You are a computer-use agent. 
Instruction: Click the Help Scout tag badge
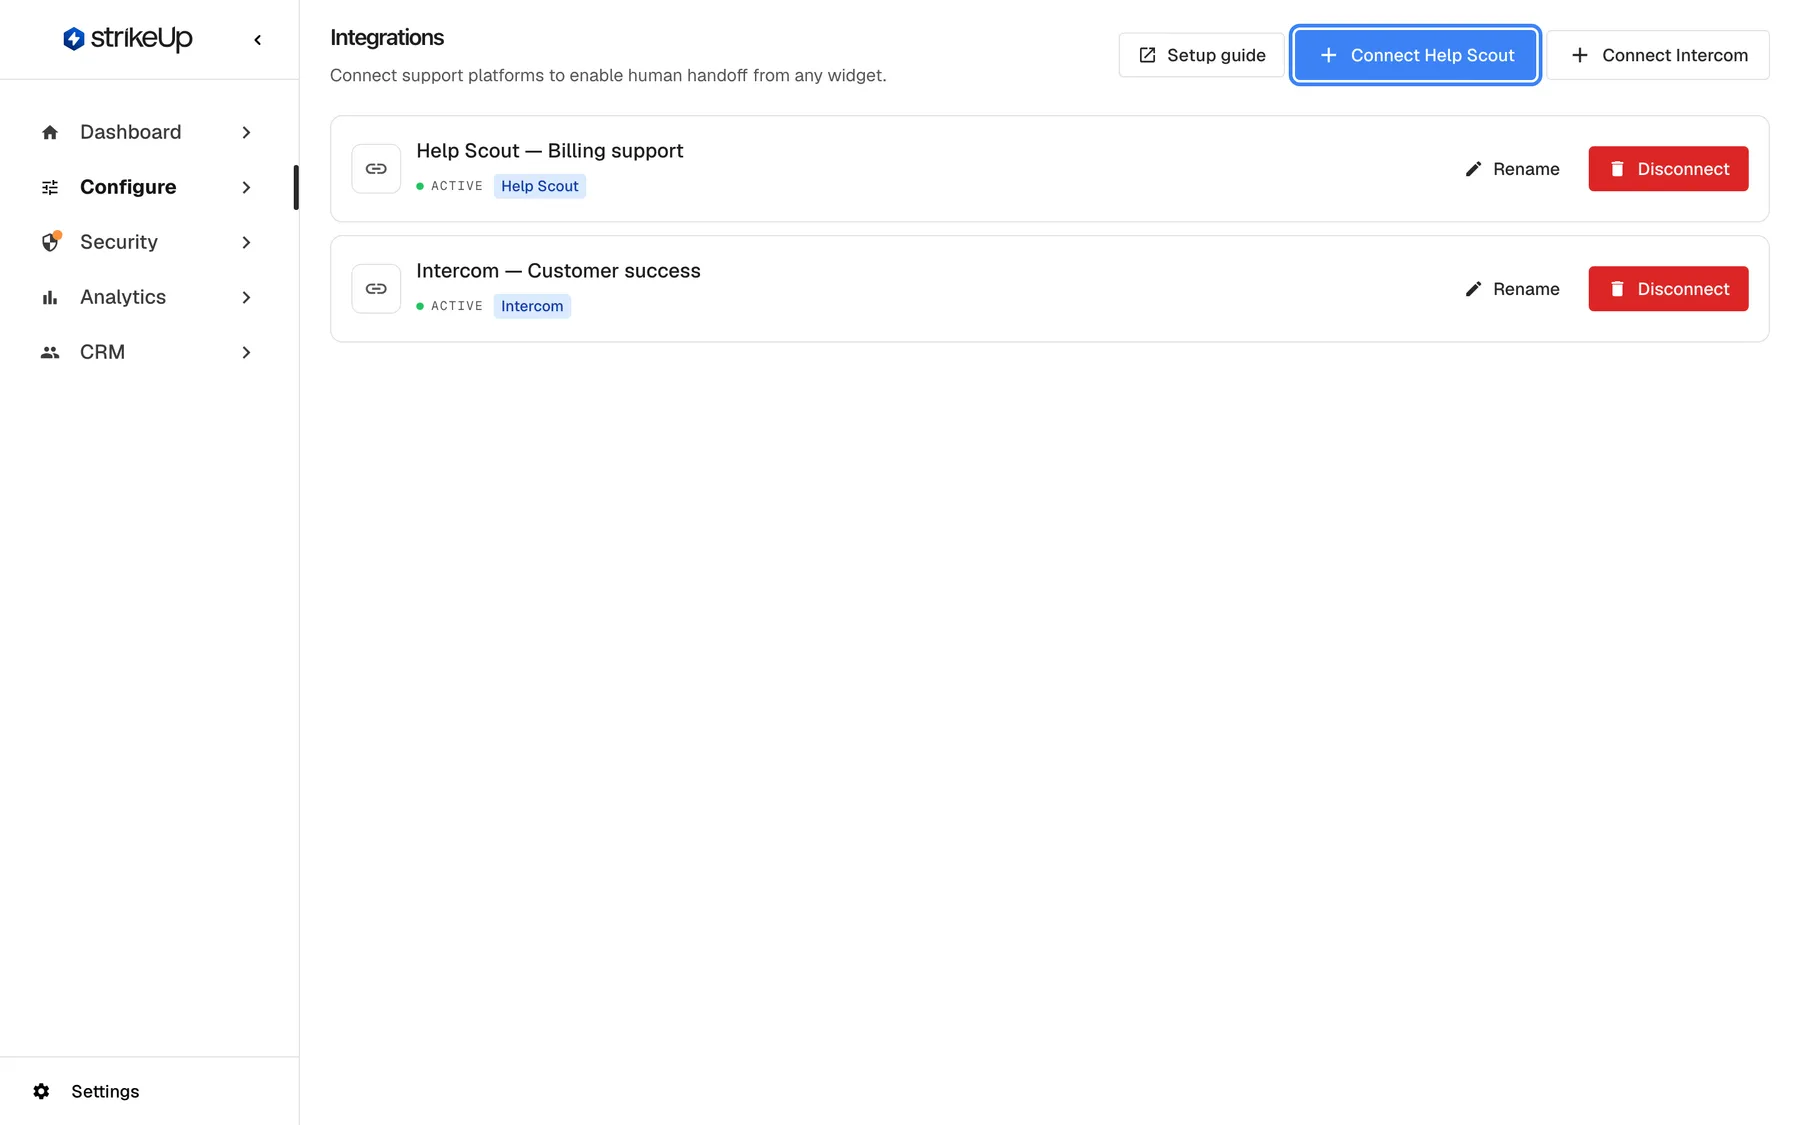540,186
